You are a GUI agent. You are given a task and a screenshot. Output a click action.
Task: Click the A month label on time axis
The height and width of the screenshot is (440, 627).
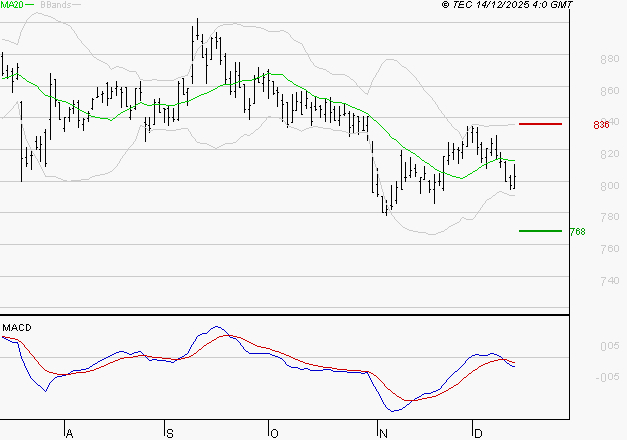(x=69, y=434)
